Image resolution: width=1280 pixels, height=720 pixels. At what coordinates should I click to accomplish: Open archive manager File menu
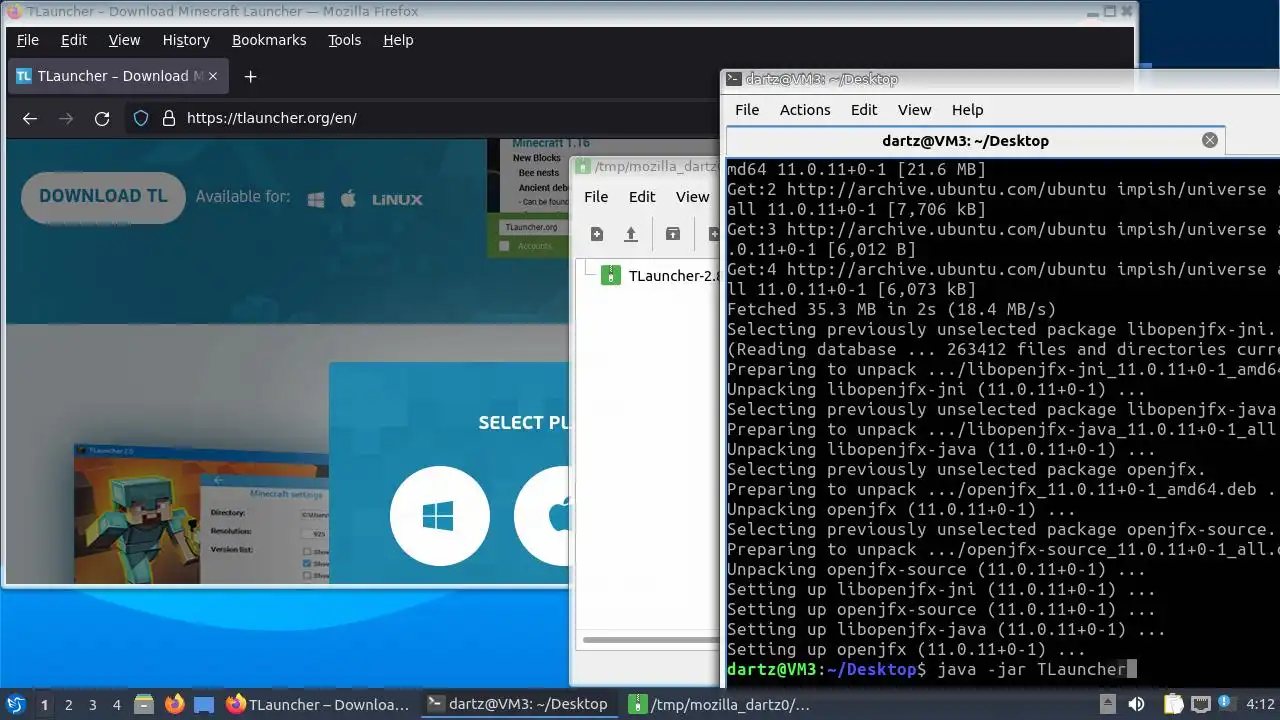(596, 197)
